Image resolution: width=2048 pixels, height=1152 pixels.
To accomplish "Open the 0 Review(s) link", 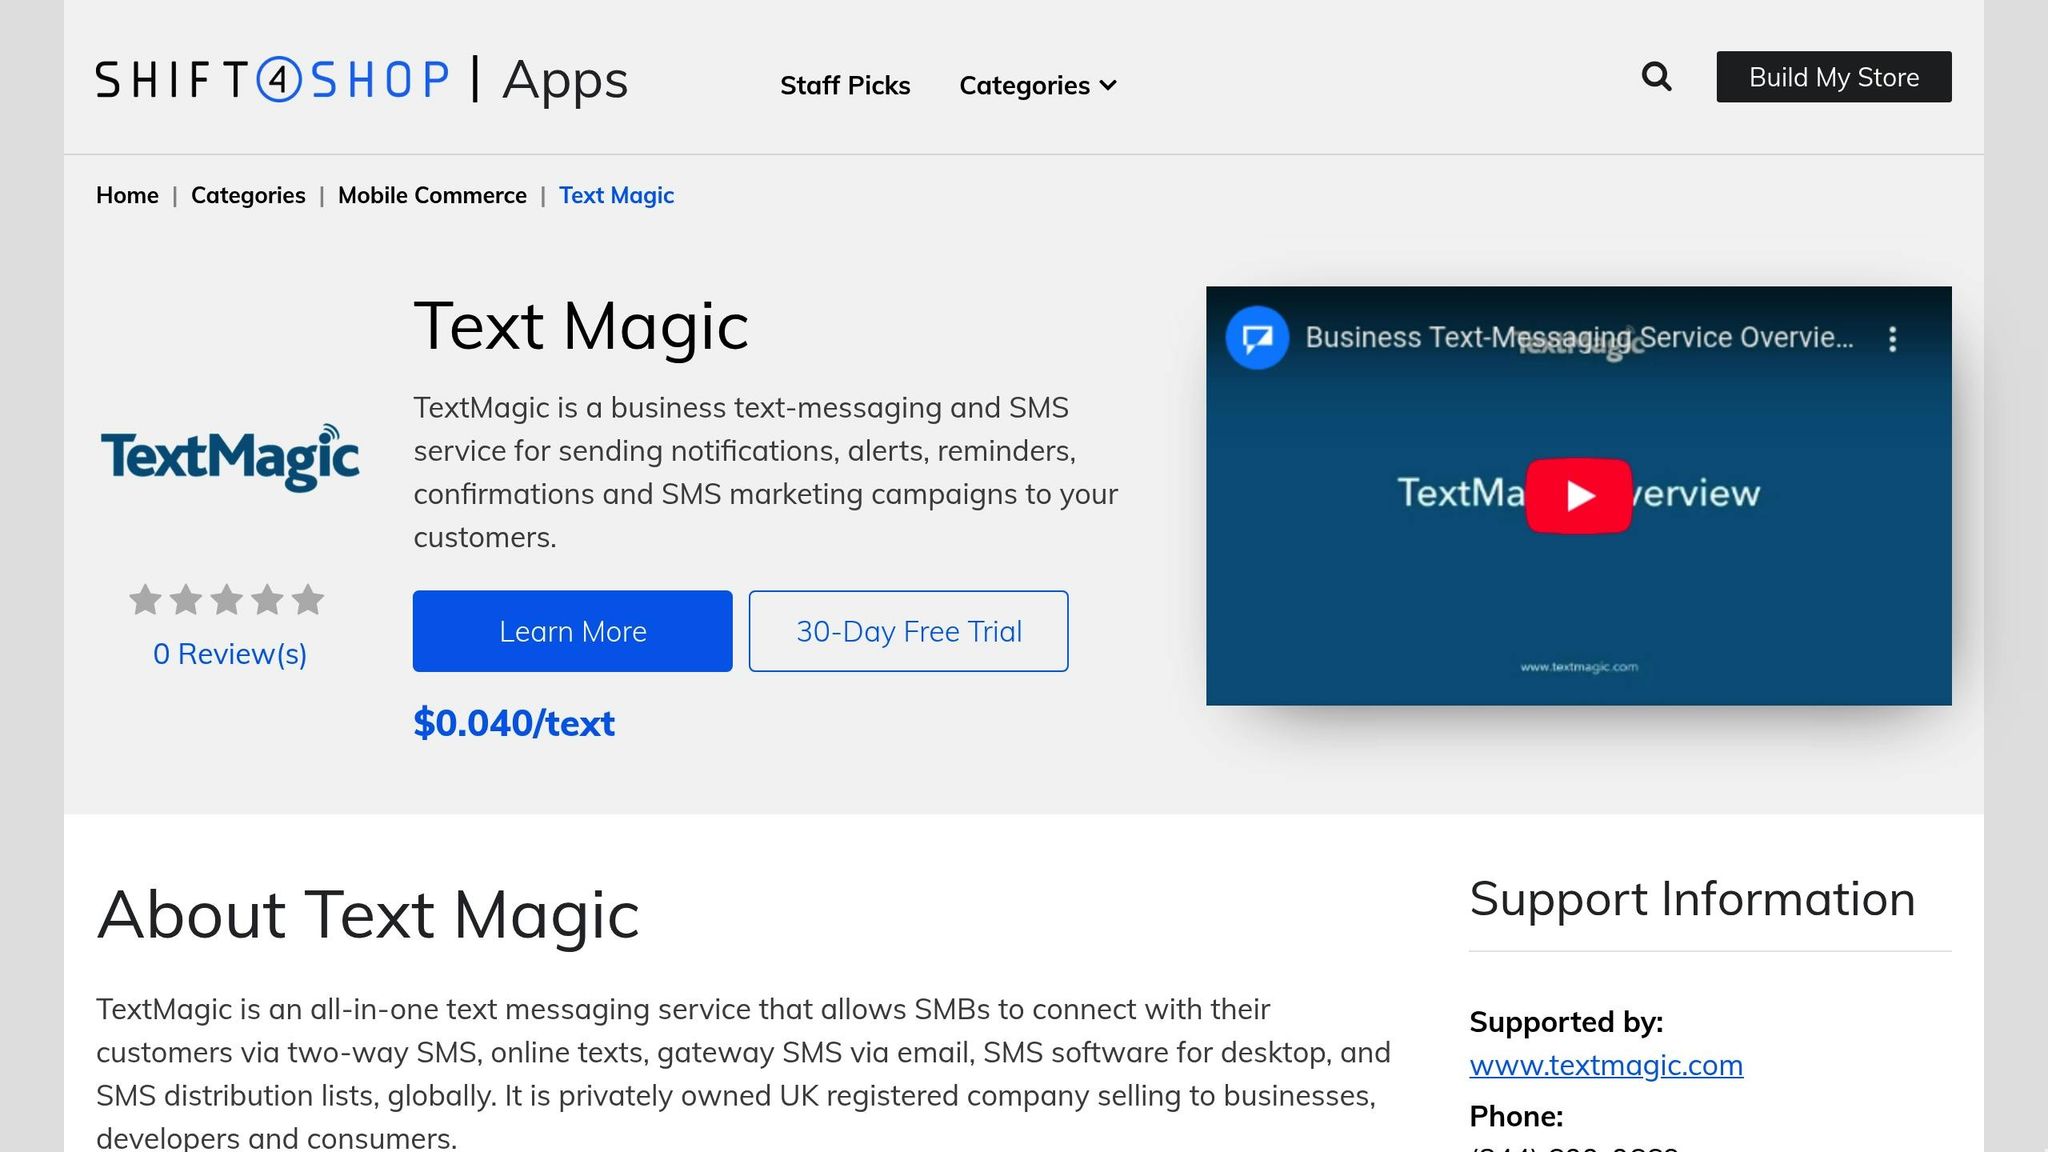I will 230,654.
